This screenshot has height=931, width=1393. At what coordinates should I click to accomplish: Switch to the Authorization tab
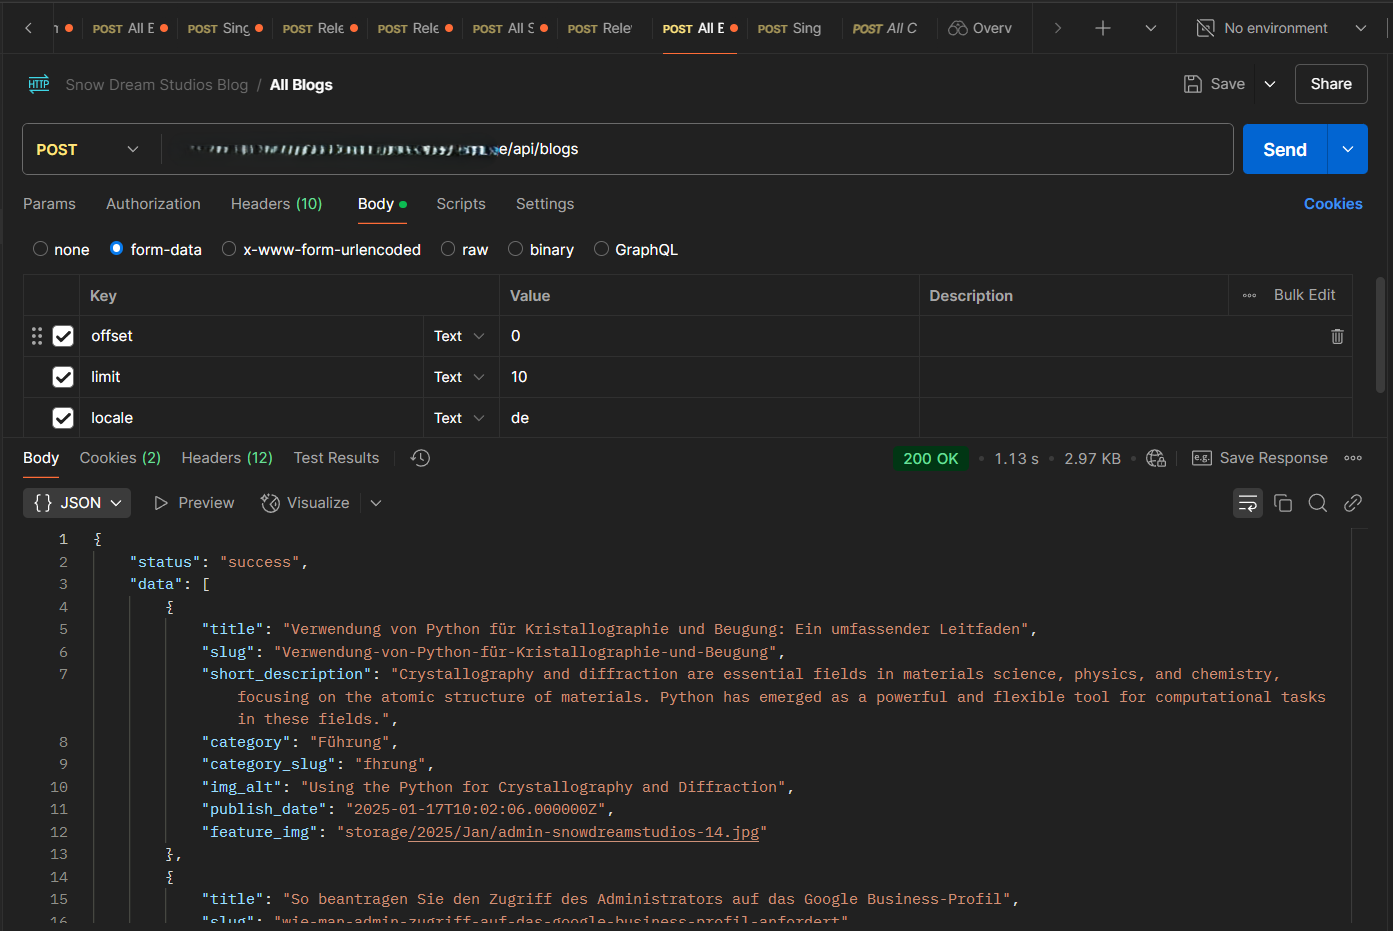pyautogui.click(x=153, y=204)
